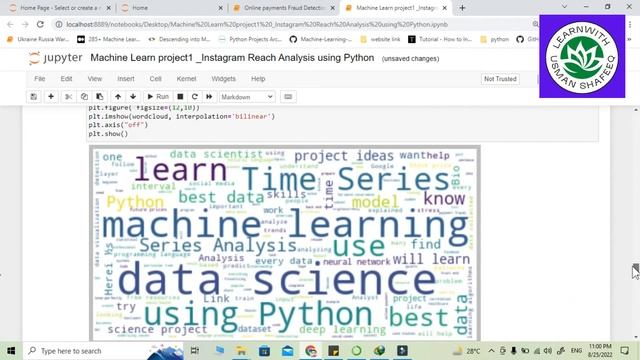Reload the current page
This screenshot has height=360, width=640.
pyautogui.click(x=40, y=24)
